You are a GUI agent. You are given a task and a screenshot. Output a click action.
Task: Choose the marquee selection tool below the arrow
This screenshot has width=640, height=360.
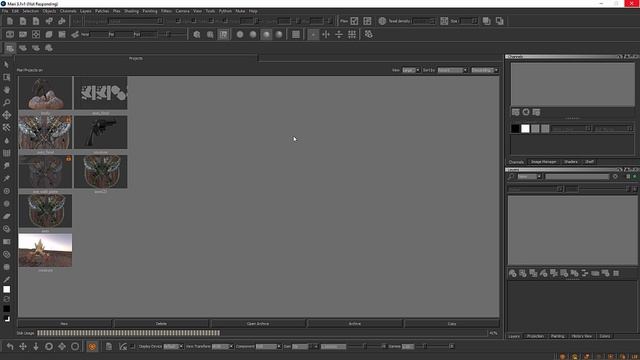[7, 77]
